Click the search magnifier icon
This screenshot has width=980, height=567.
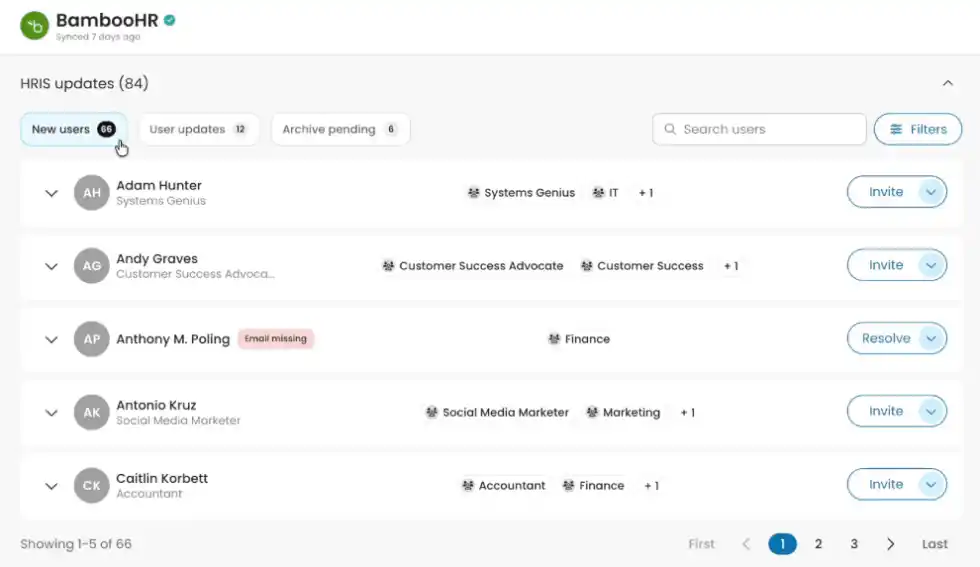pos(670,129)
